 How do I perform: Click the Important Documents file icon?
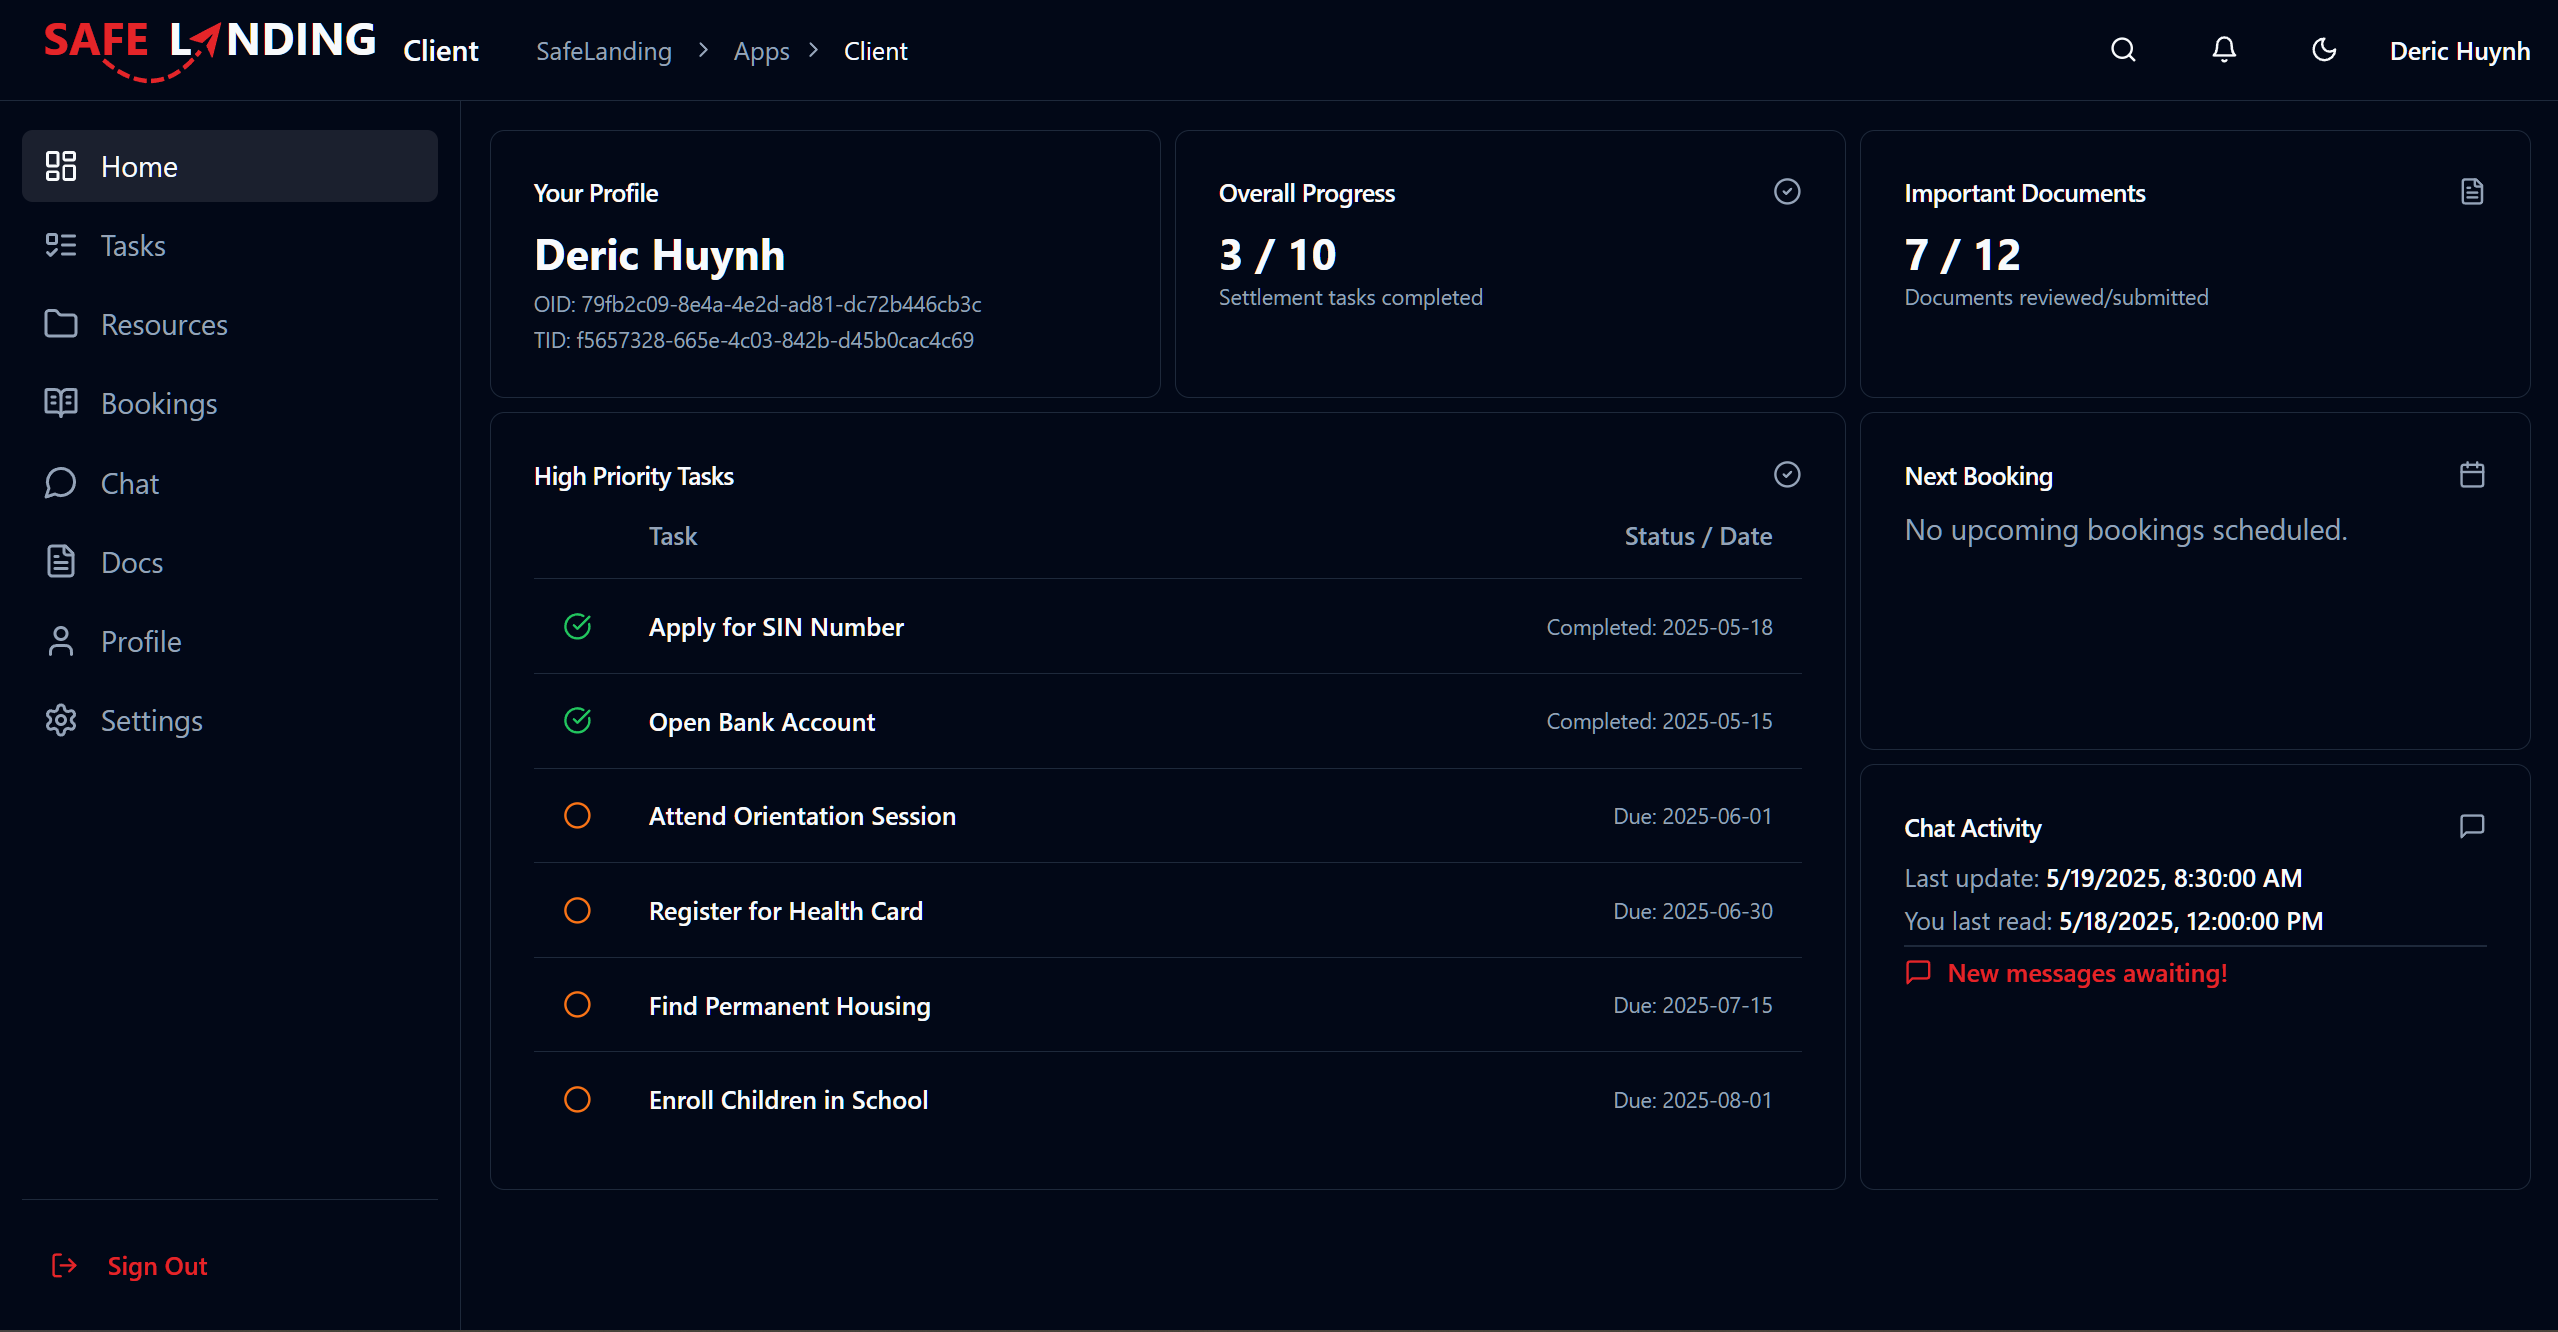click(2472, 192)
